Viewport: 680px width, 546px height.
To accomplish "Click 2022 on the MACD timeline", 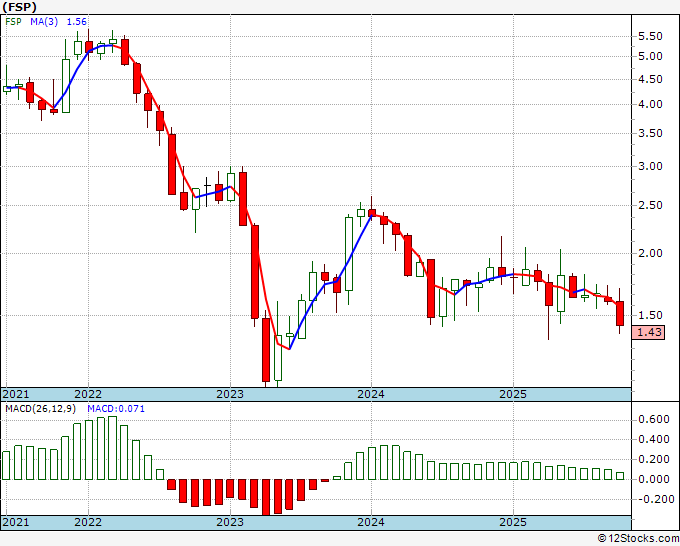I will click(88, 522).
